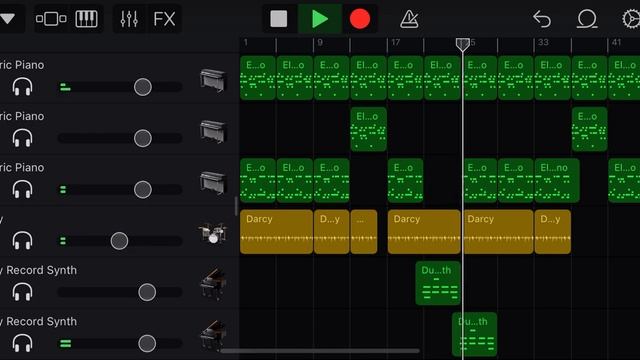Open the Settings gear icon
The image size is (640, 360).
(x=631, y=19)
